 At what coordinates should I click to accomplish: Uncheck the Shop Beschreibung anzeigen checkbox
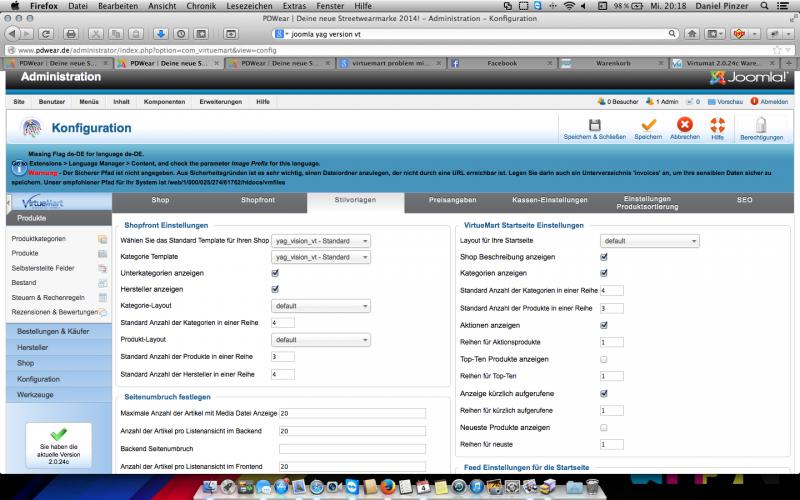coord(604,257)
